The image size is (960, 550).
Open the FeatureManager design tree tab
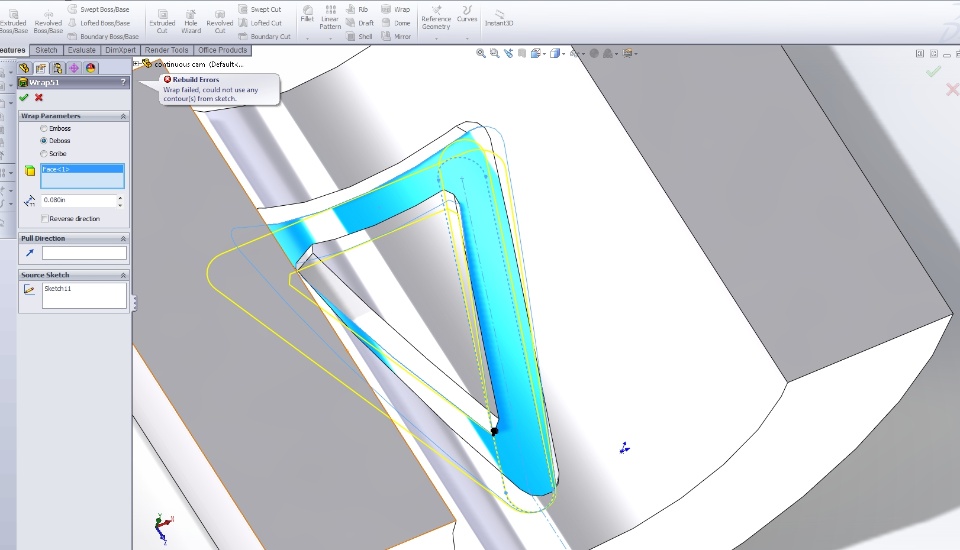24,68
